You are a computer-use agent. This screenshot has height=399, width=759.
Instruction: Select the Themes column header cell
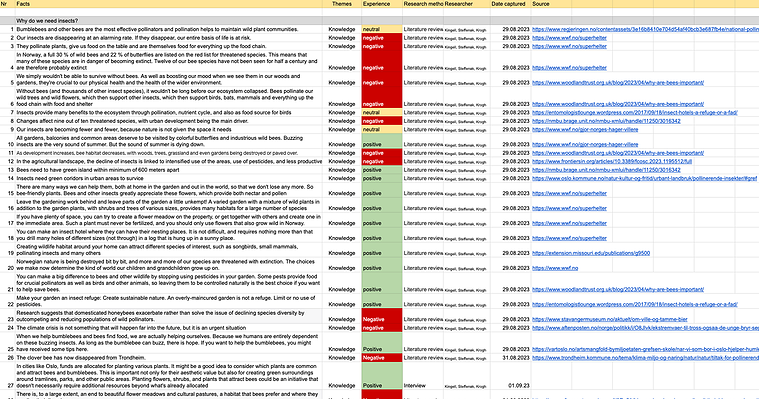(342, 4)
